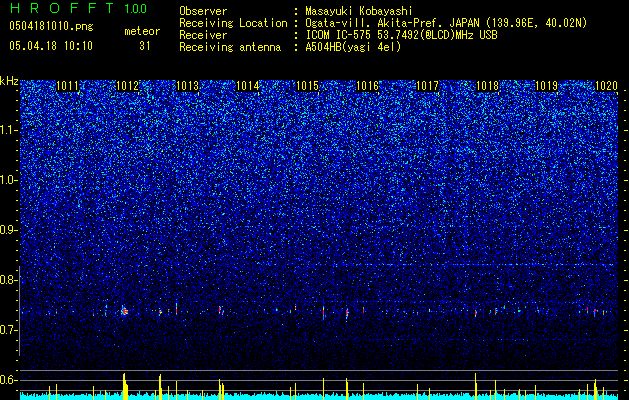The width and height of the screenshot is (629, 400).
Task: Select the A504HB(yagi 4el) antenna text
Action: tap(353, 47)
